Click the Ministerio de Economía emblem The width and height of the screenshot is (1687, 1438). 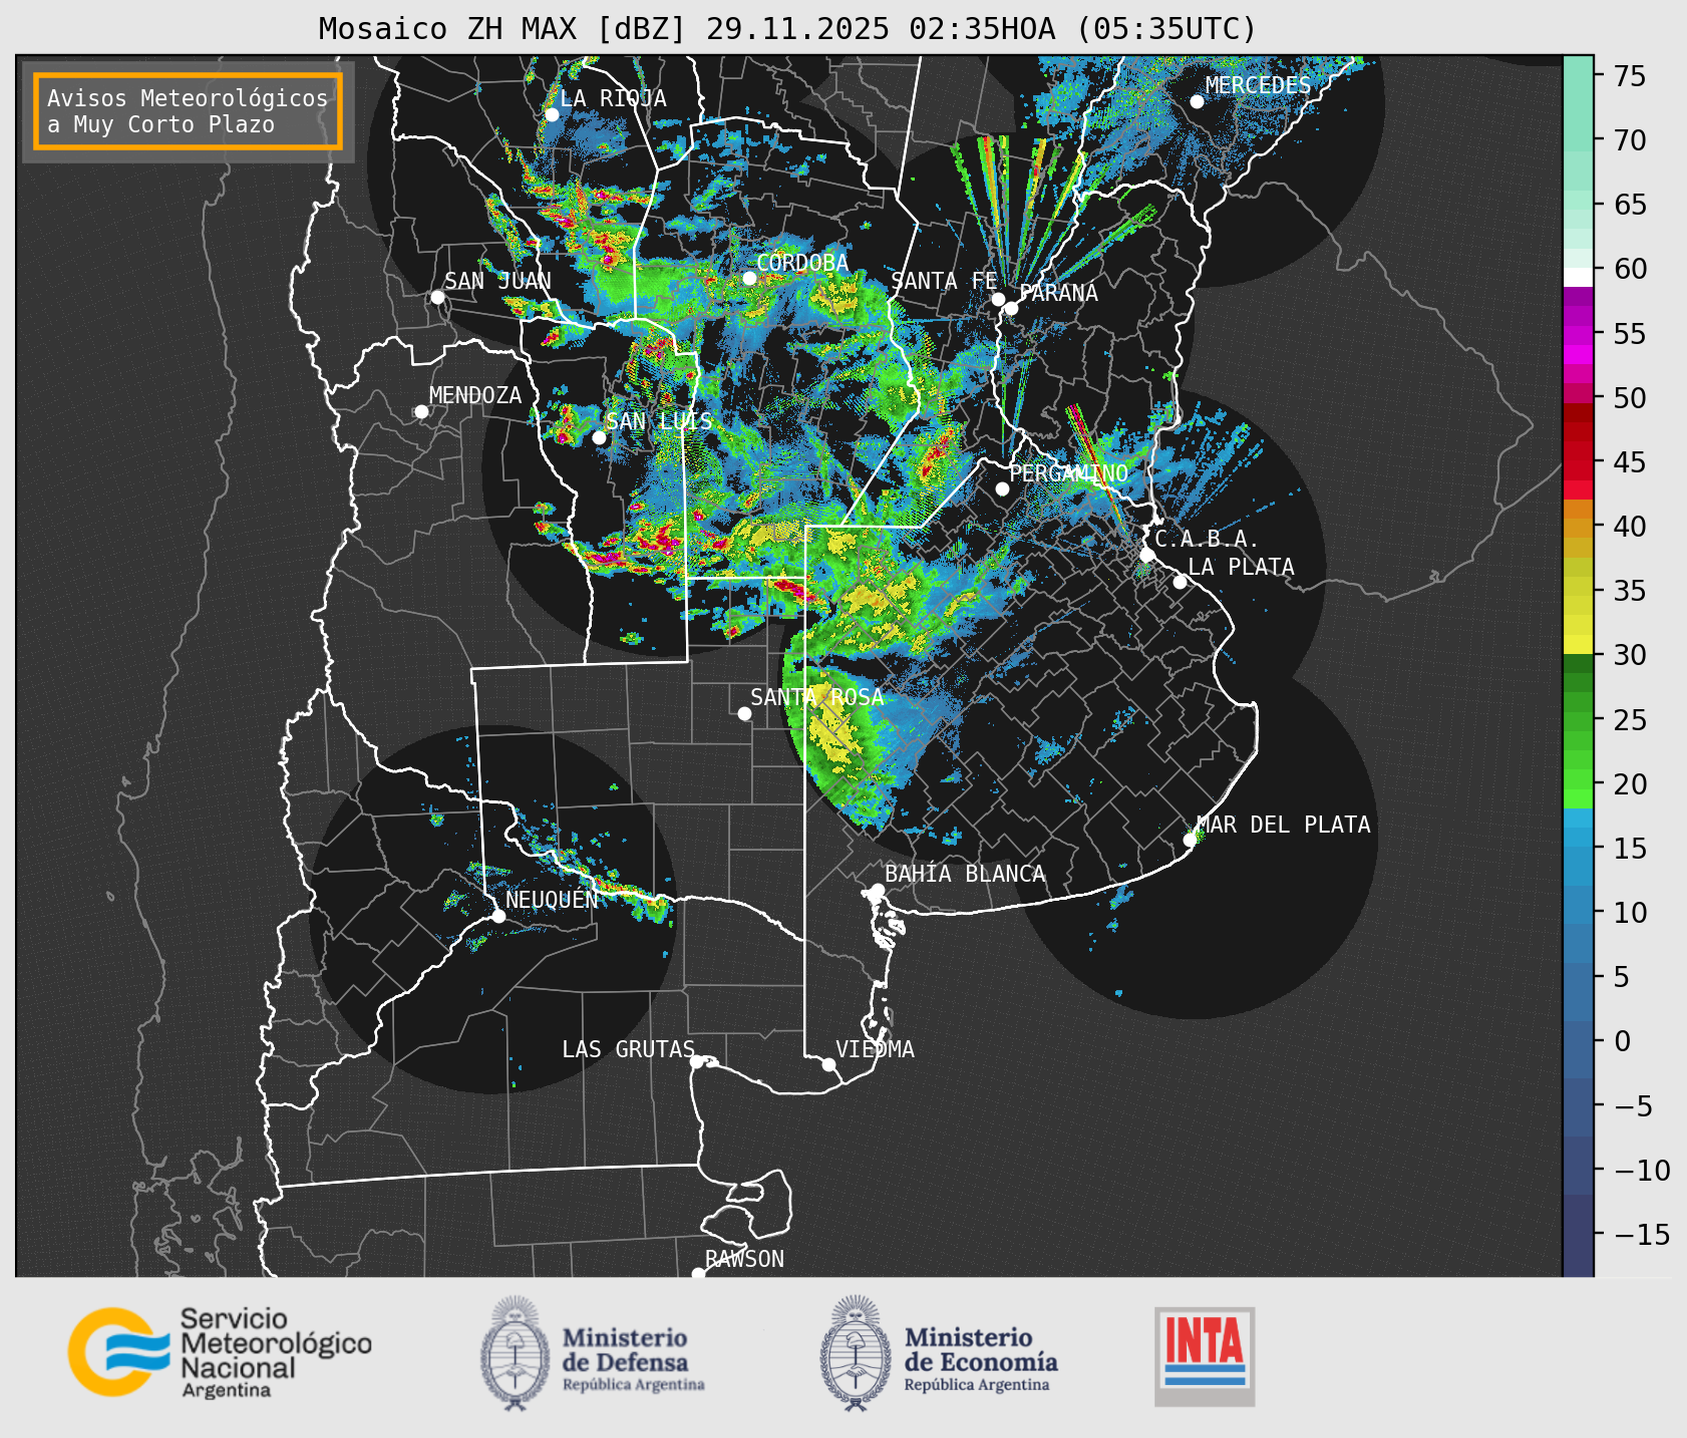855,1352
